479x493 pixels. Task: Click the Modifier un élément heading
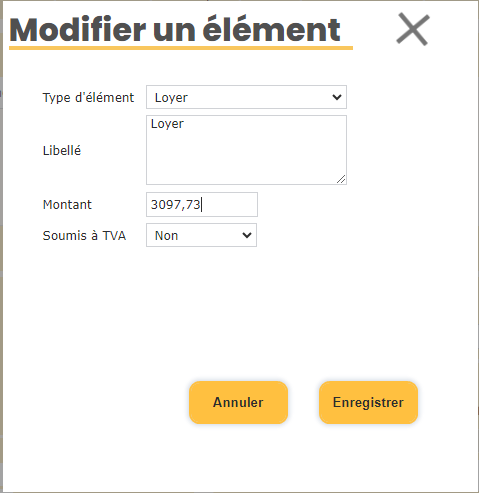pyautogui.click(x=175, y=30)
